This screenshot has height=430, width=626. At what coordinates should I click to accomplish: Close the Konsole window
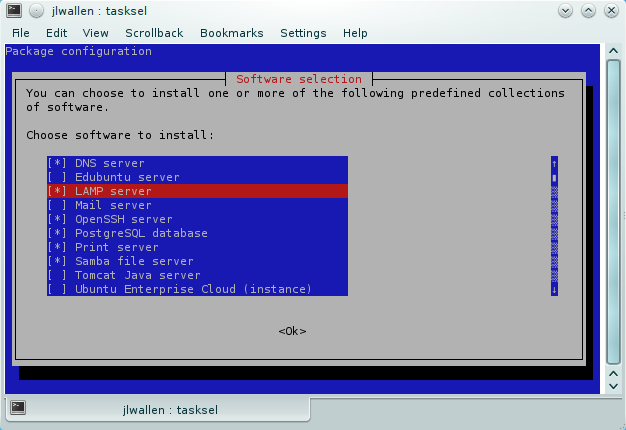click(x=611, y=11)
